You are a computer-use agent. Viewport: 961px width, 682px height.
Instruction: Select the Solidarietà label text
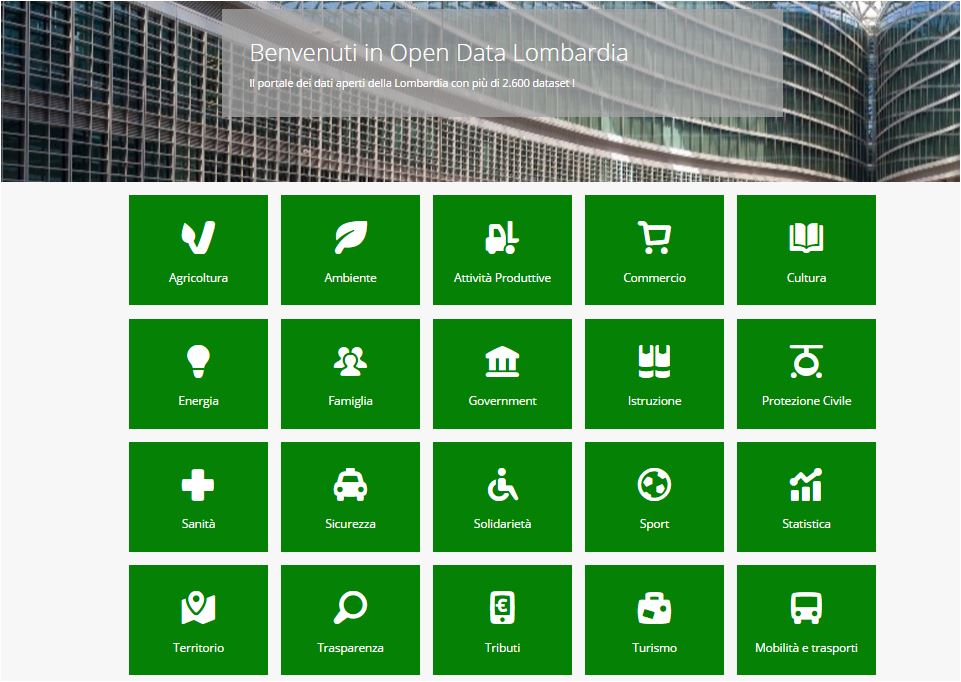click(502, 524)
